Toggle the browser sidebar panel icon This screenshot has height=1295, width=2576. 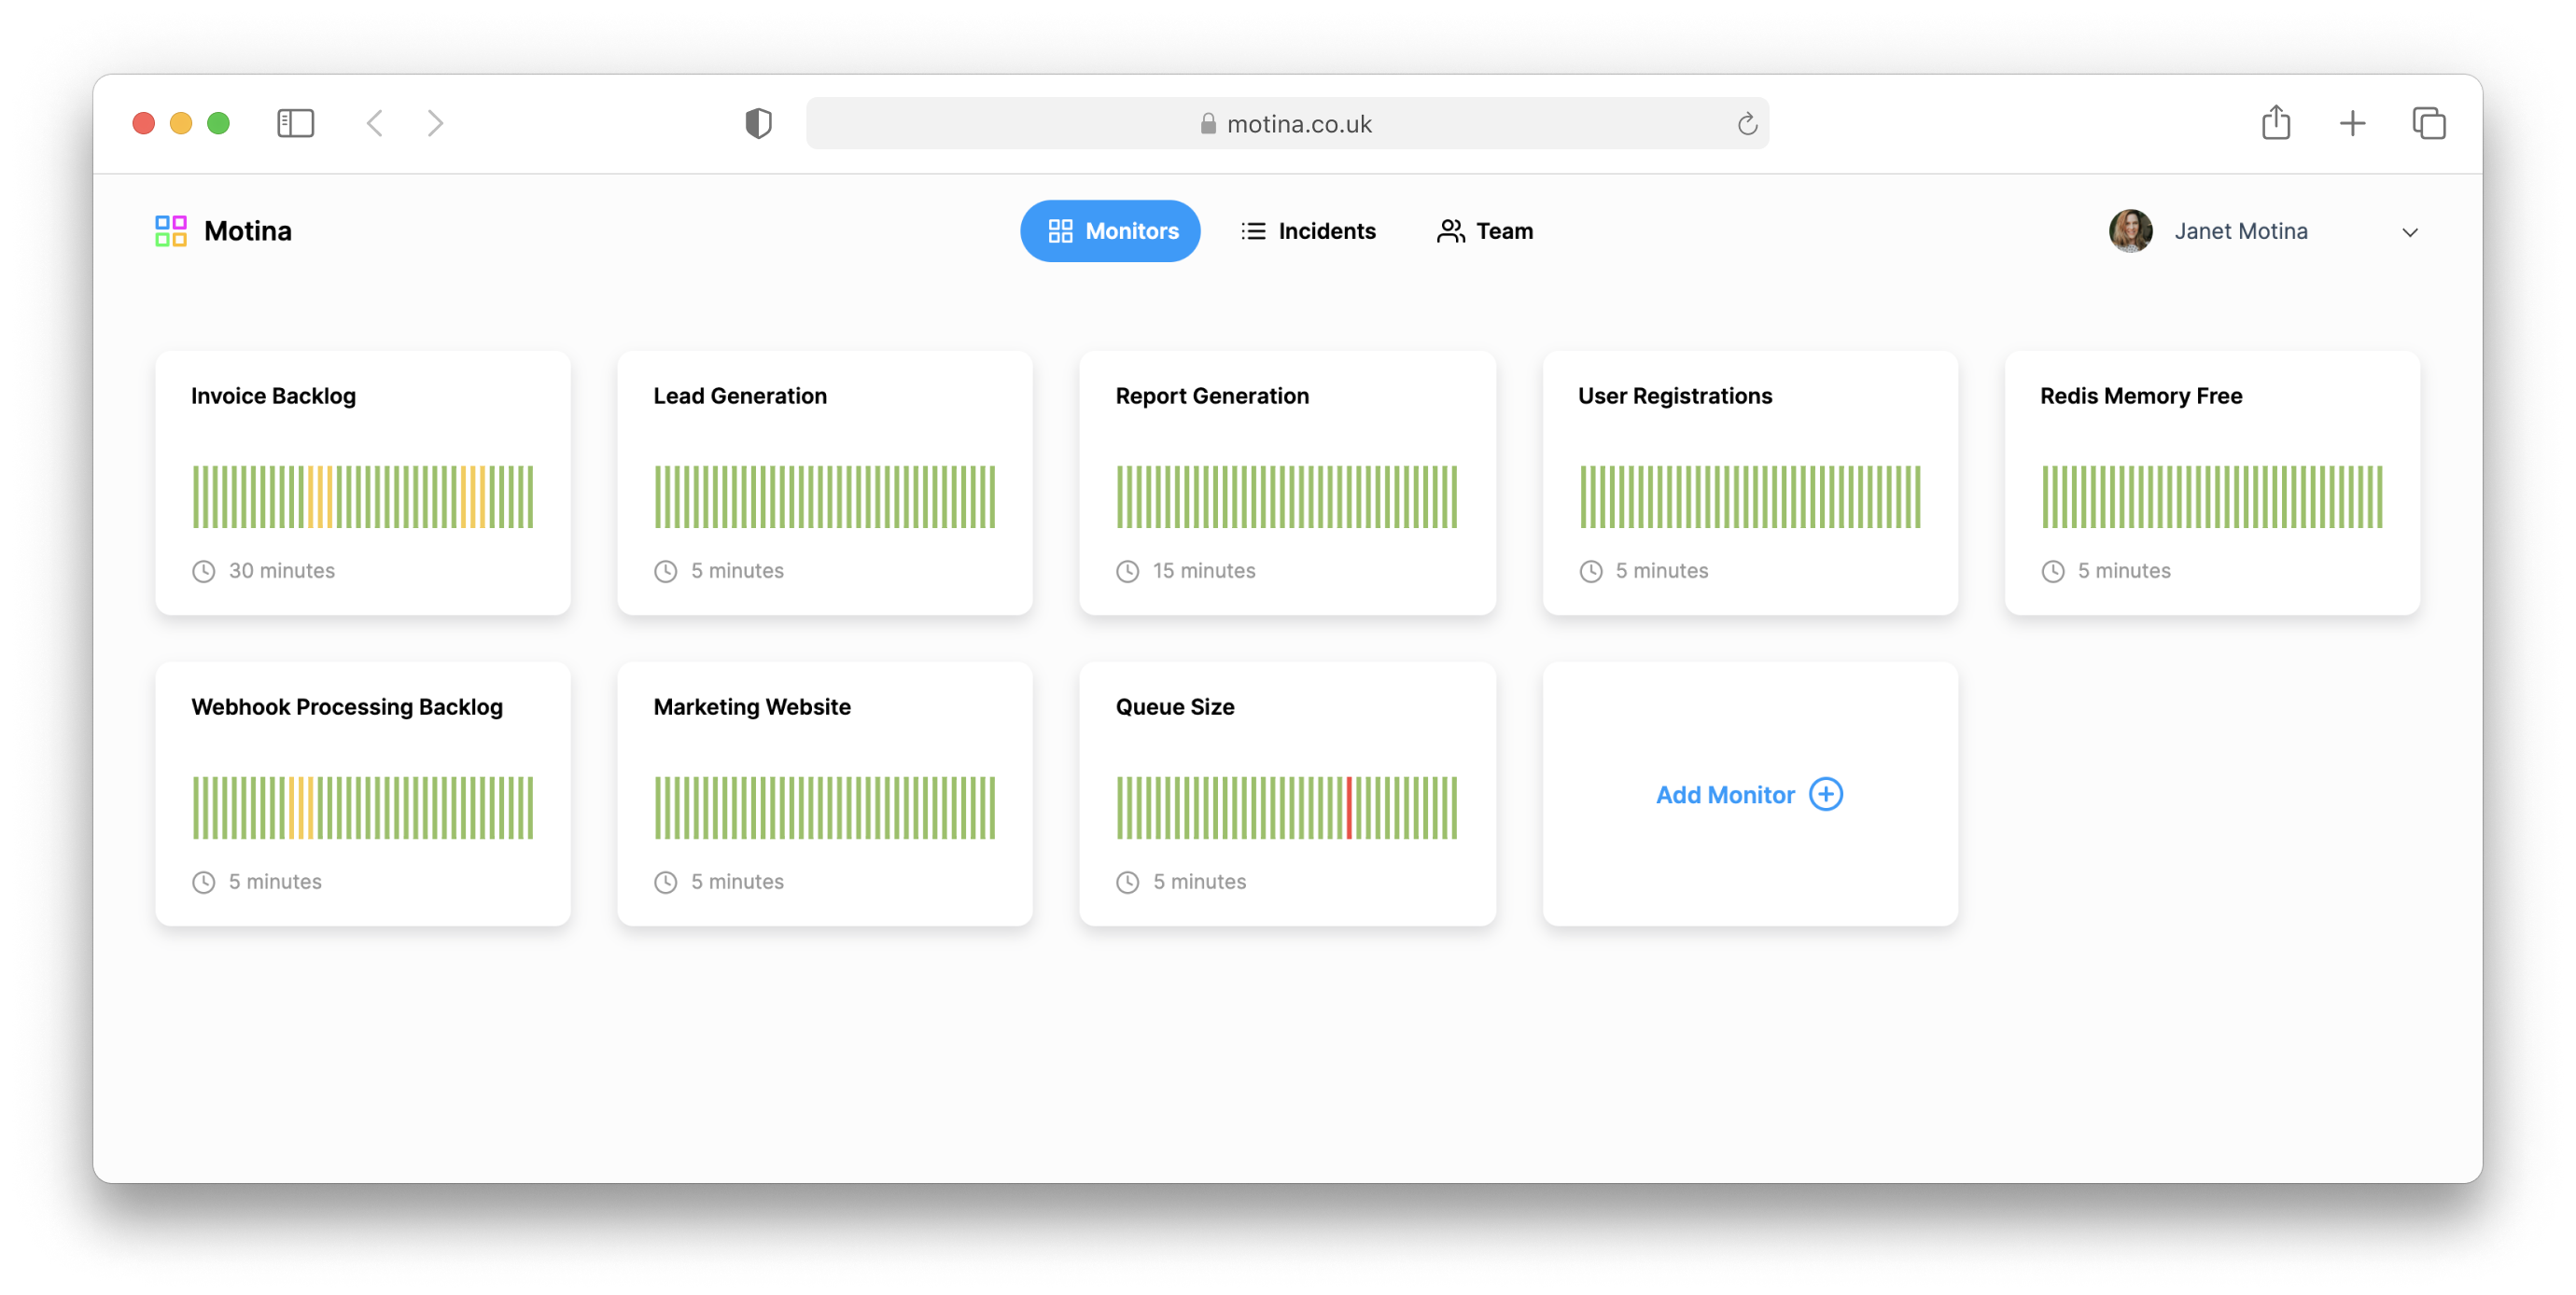coord(295,123)
